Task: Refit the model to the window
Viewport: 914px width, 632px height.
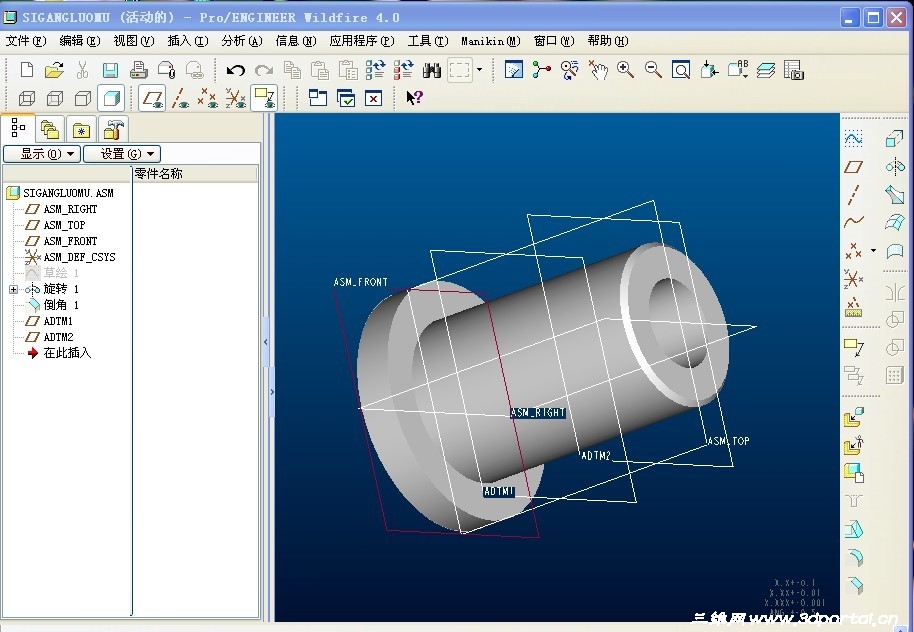Action: click(681, 70)
